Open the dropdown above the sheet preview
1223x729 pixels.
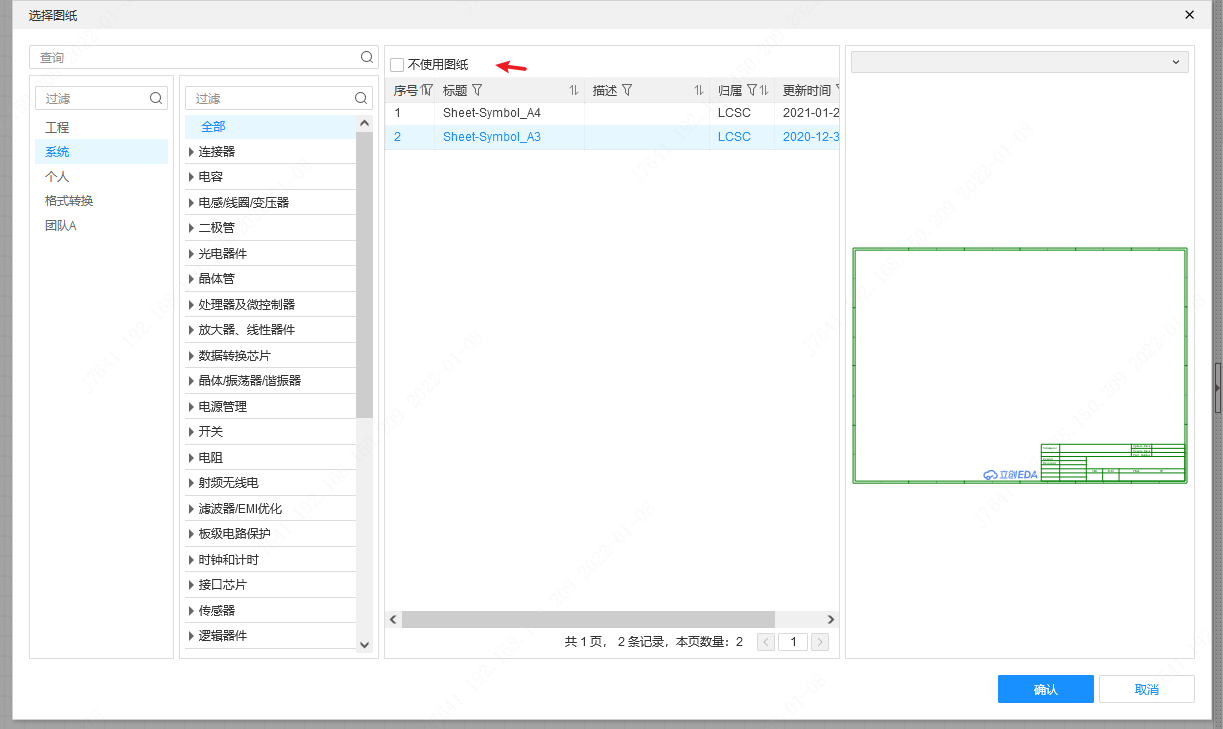click(x=1019, y=62)
